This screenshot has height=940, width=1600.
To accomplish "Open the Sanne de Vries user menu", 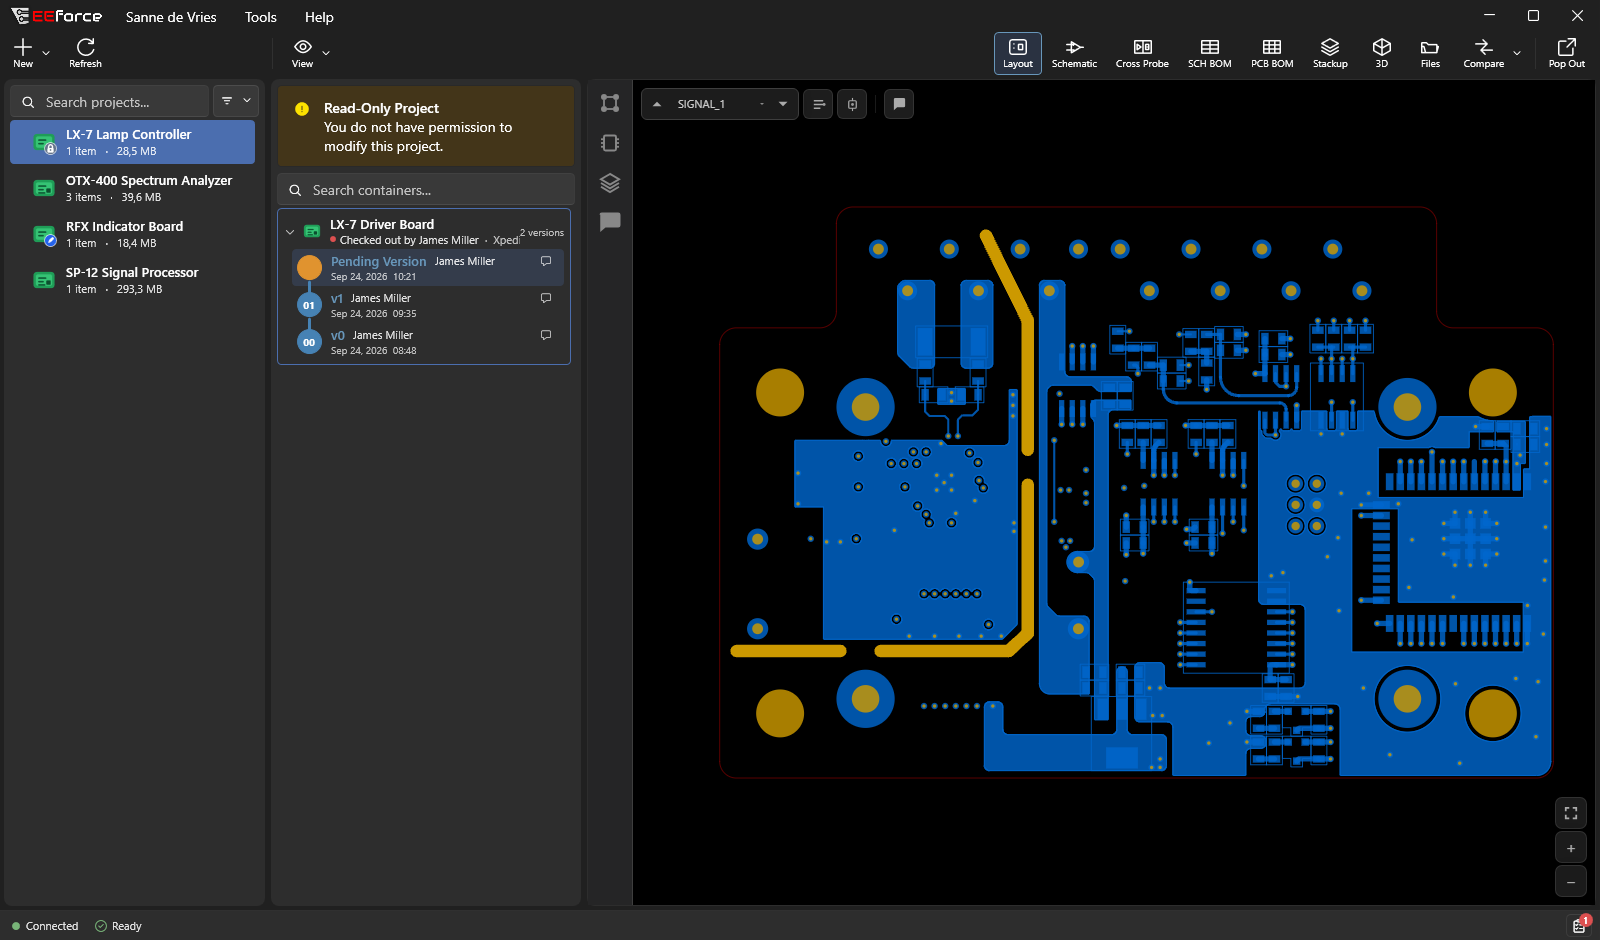I will click(x=171, y=17).
